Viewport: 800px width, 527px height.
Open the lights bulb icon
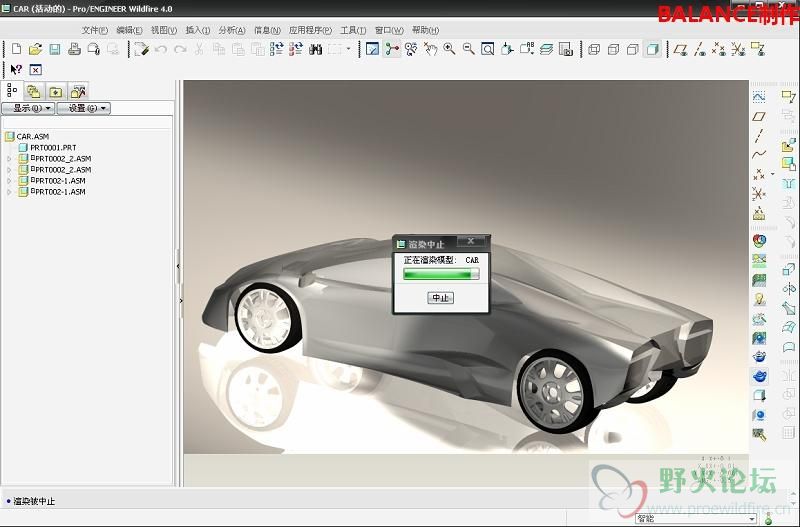click(759, 299)
